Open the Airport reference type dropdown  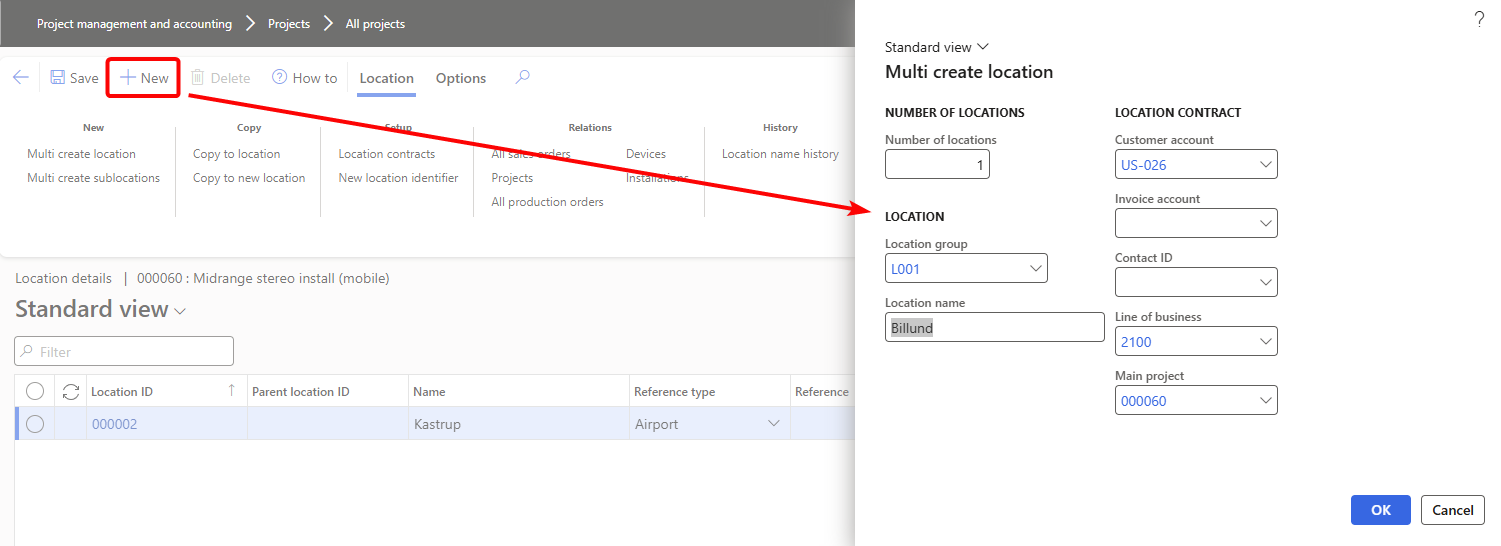pyautogui.click(x=773, y=424)
